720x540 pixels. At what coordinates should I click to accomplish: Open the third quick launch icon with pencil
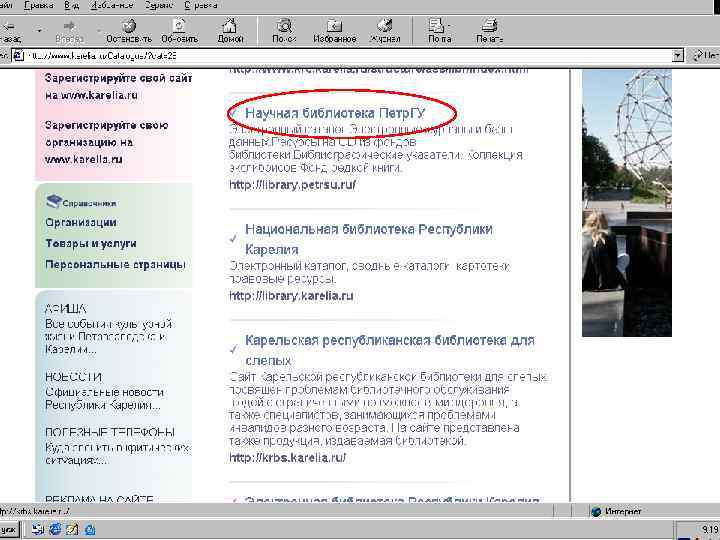click(x=72, y=529)
